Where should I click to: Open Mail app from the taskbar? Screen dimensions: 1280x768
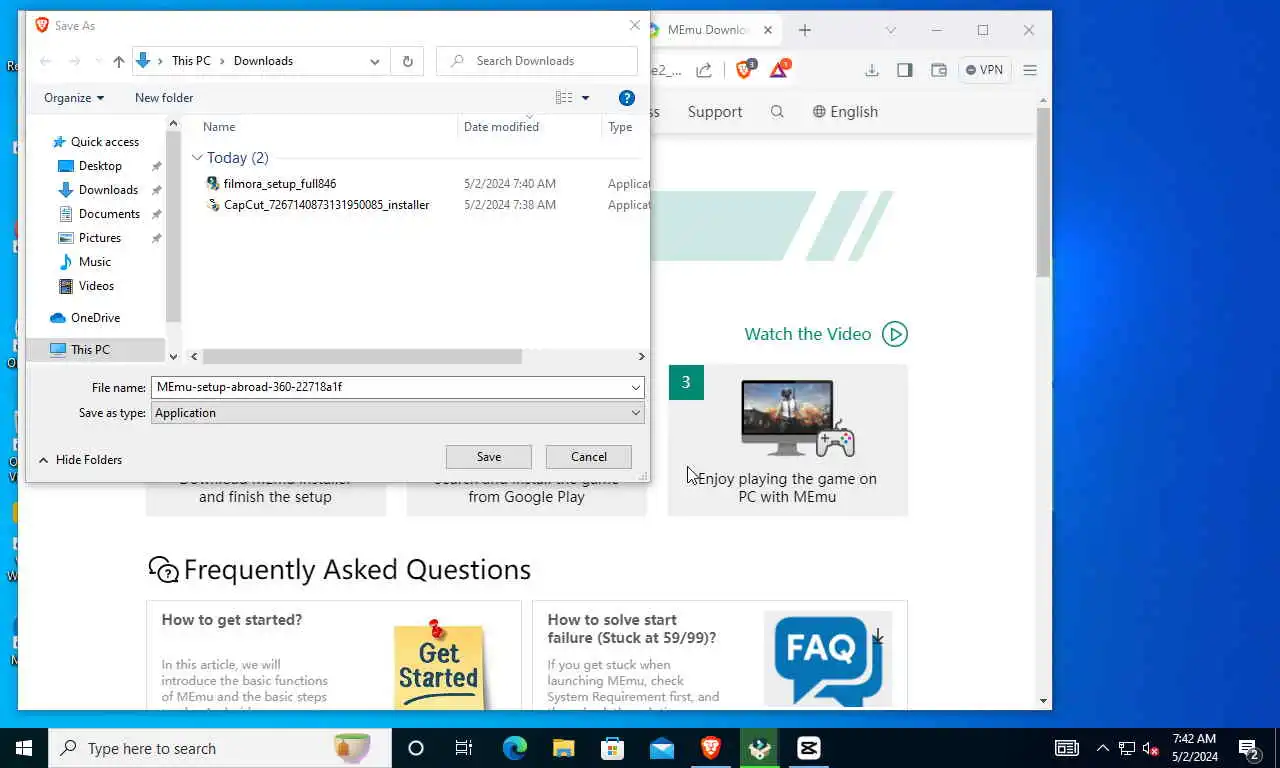pyautogui.click(x=662, y=748)
